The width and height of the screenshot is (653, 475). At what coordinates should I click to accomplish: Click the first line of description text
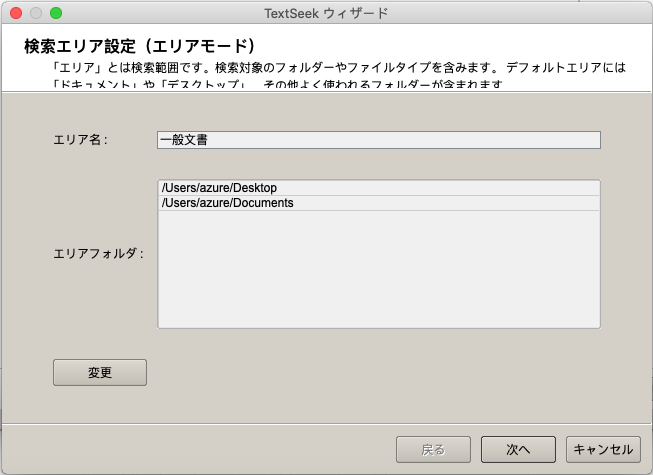point(338,67)
